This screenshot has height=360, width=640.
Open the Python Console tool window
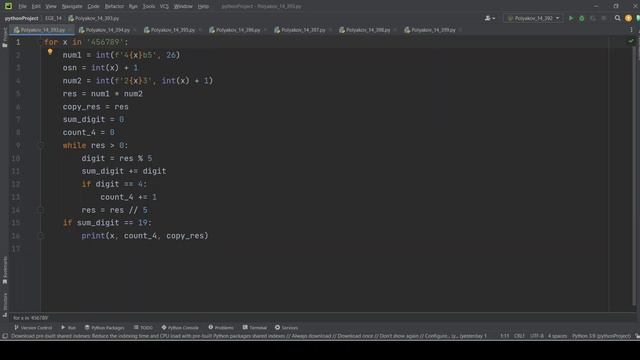(x=180, y=328)
